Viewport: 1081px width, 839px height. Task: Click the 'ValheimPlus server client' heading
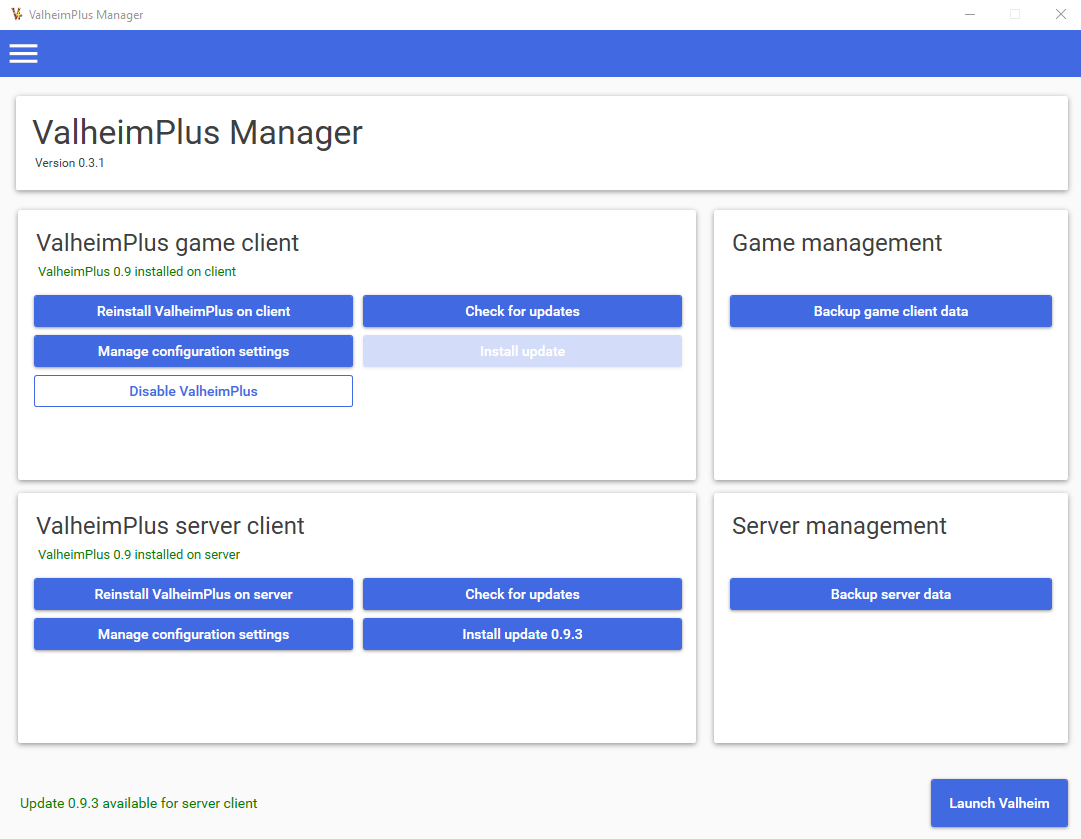tap(170, 526)
